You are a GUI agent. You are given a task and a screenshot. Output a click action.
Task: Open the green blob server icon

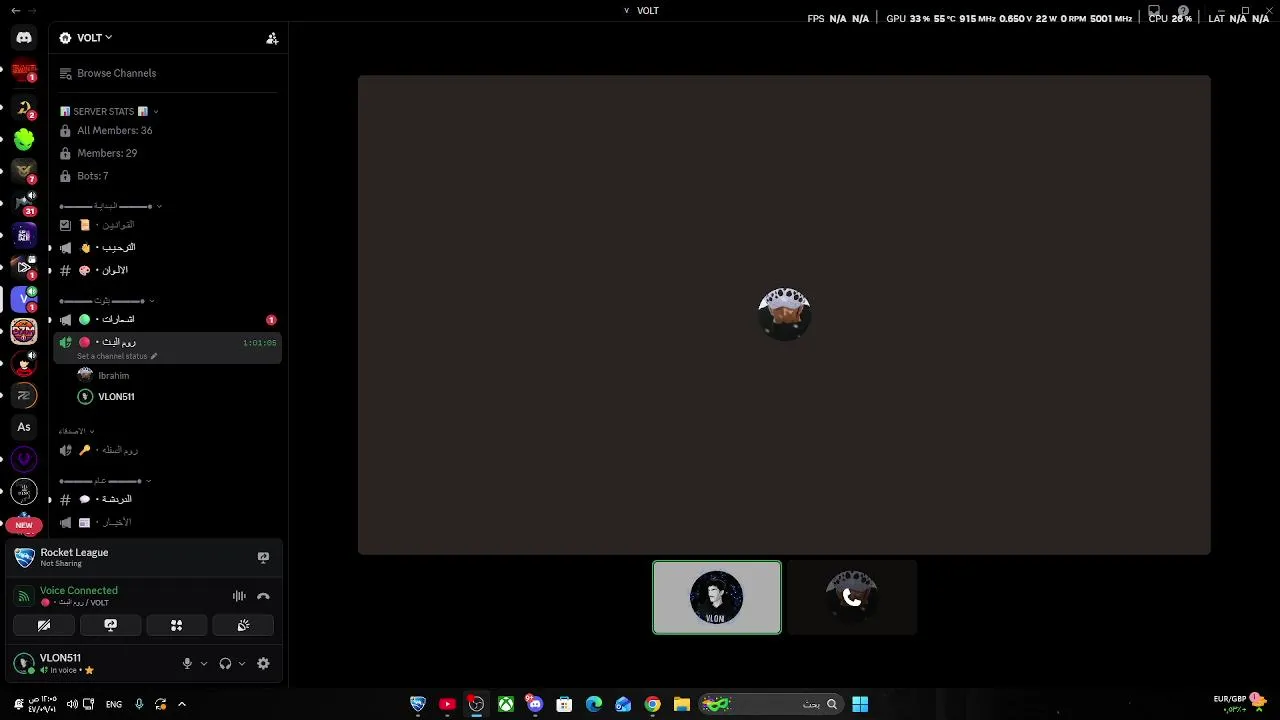pyautogui.click(x=24, y=140)
